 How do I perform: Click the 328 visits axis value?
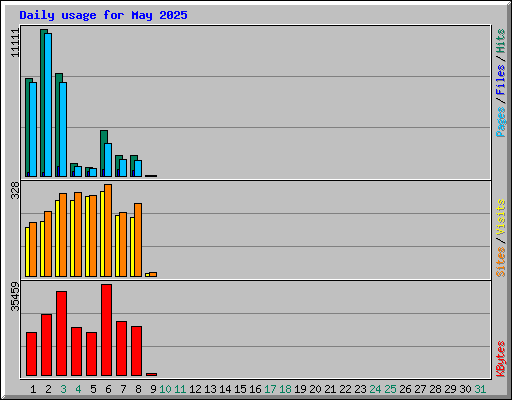(15, 190)
